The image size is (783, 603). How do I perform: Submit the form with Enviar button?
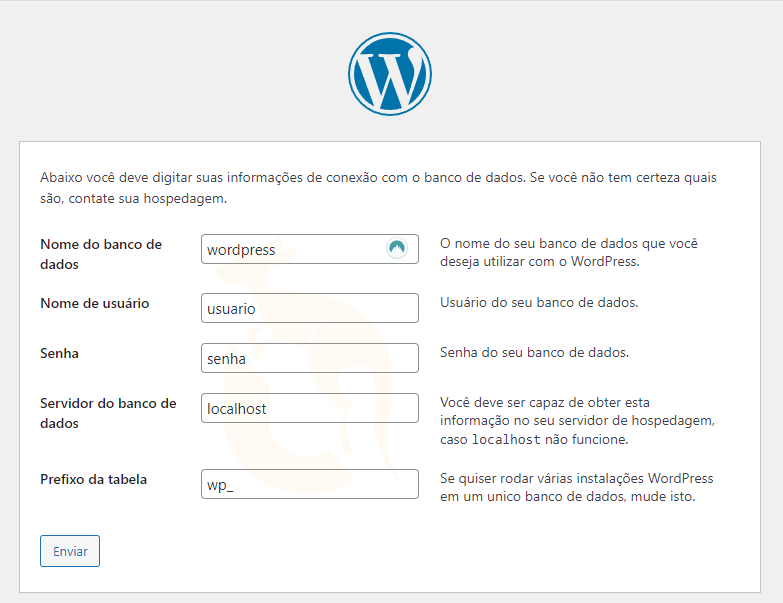pos(70,551)
